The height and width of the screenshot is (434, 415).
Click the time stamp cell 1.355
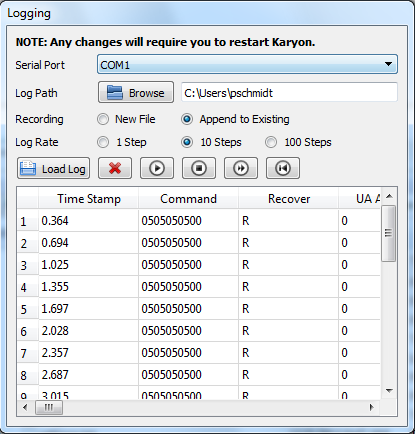click(88, 287)
